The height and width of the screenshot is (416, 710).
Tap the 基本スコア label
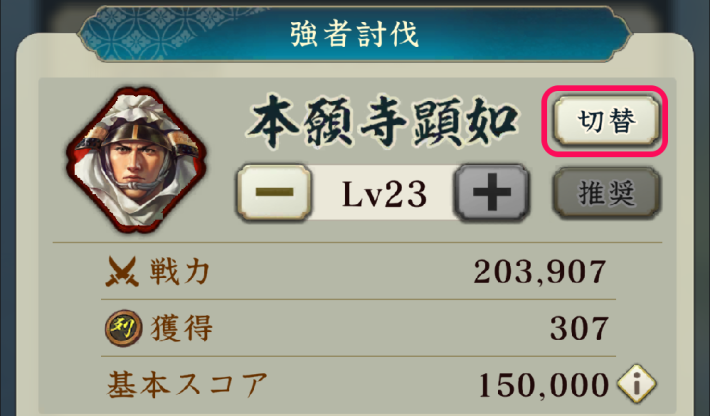(x=187, y=385)
